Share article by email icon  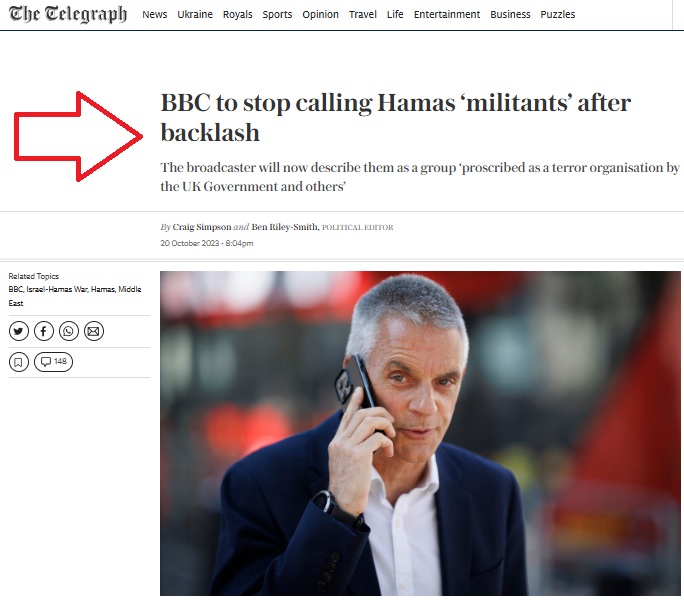click(x=93, y=331)
